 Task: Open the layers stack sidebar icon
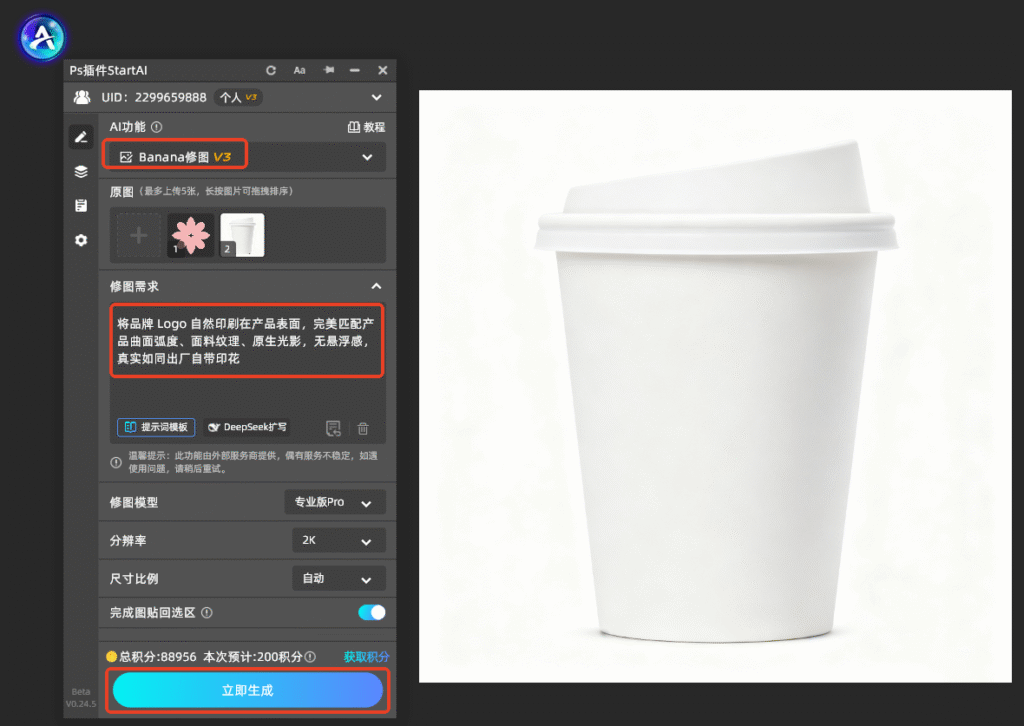click(81, 172)
